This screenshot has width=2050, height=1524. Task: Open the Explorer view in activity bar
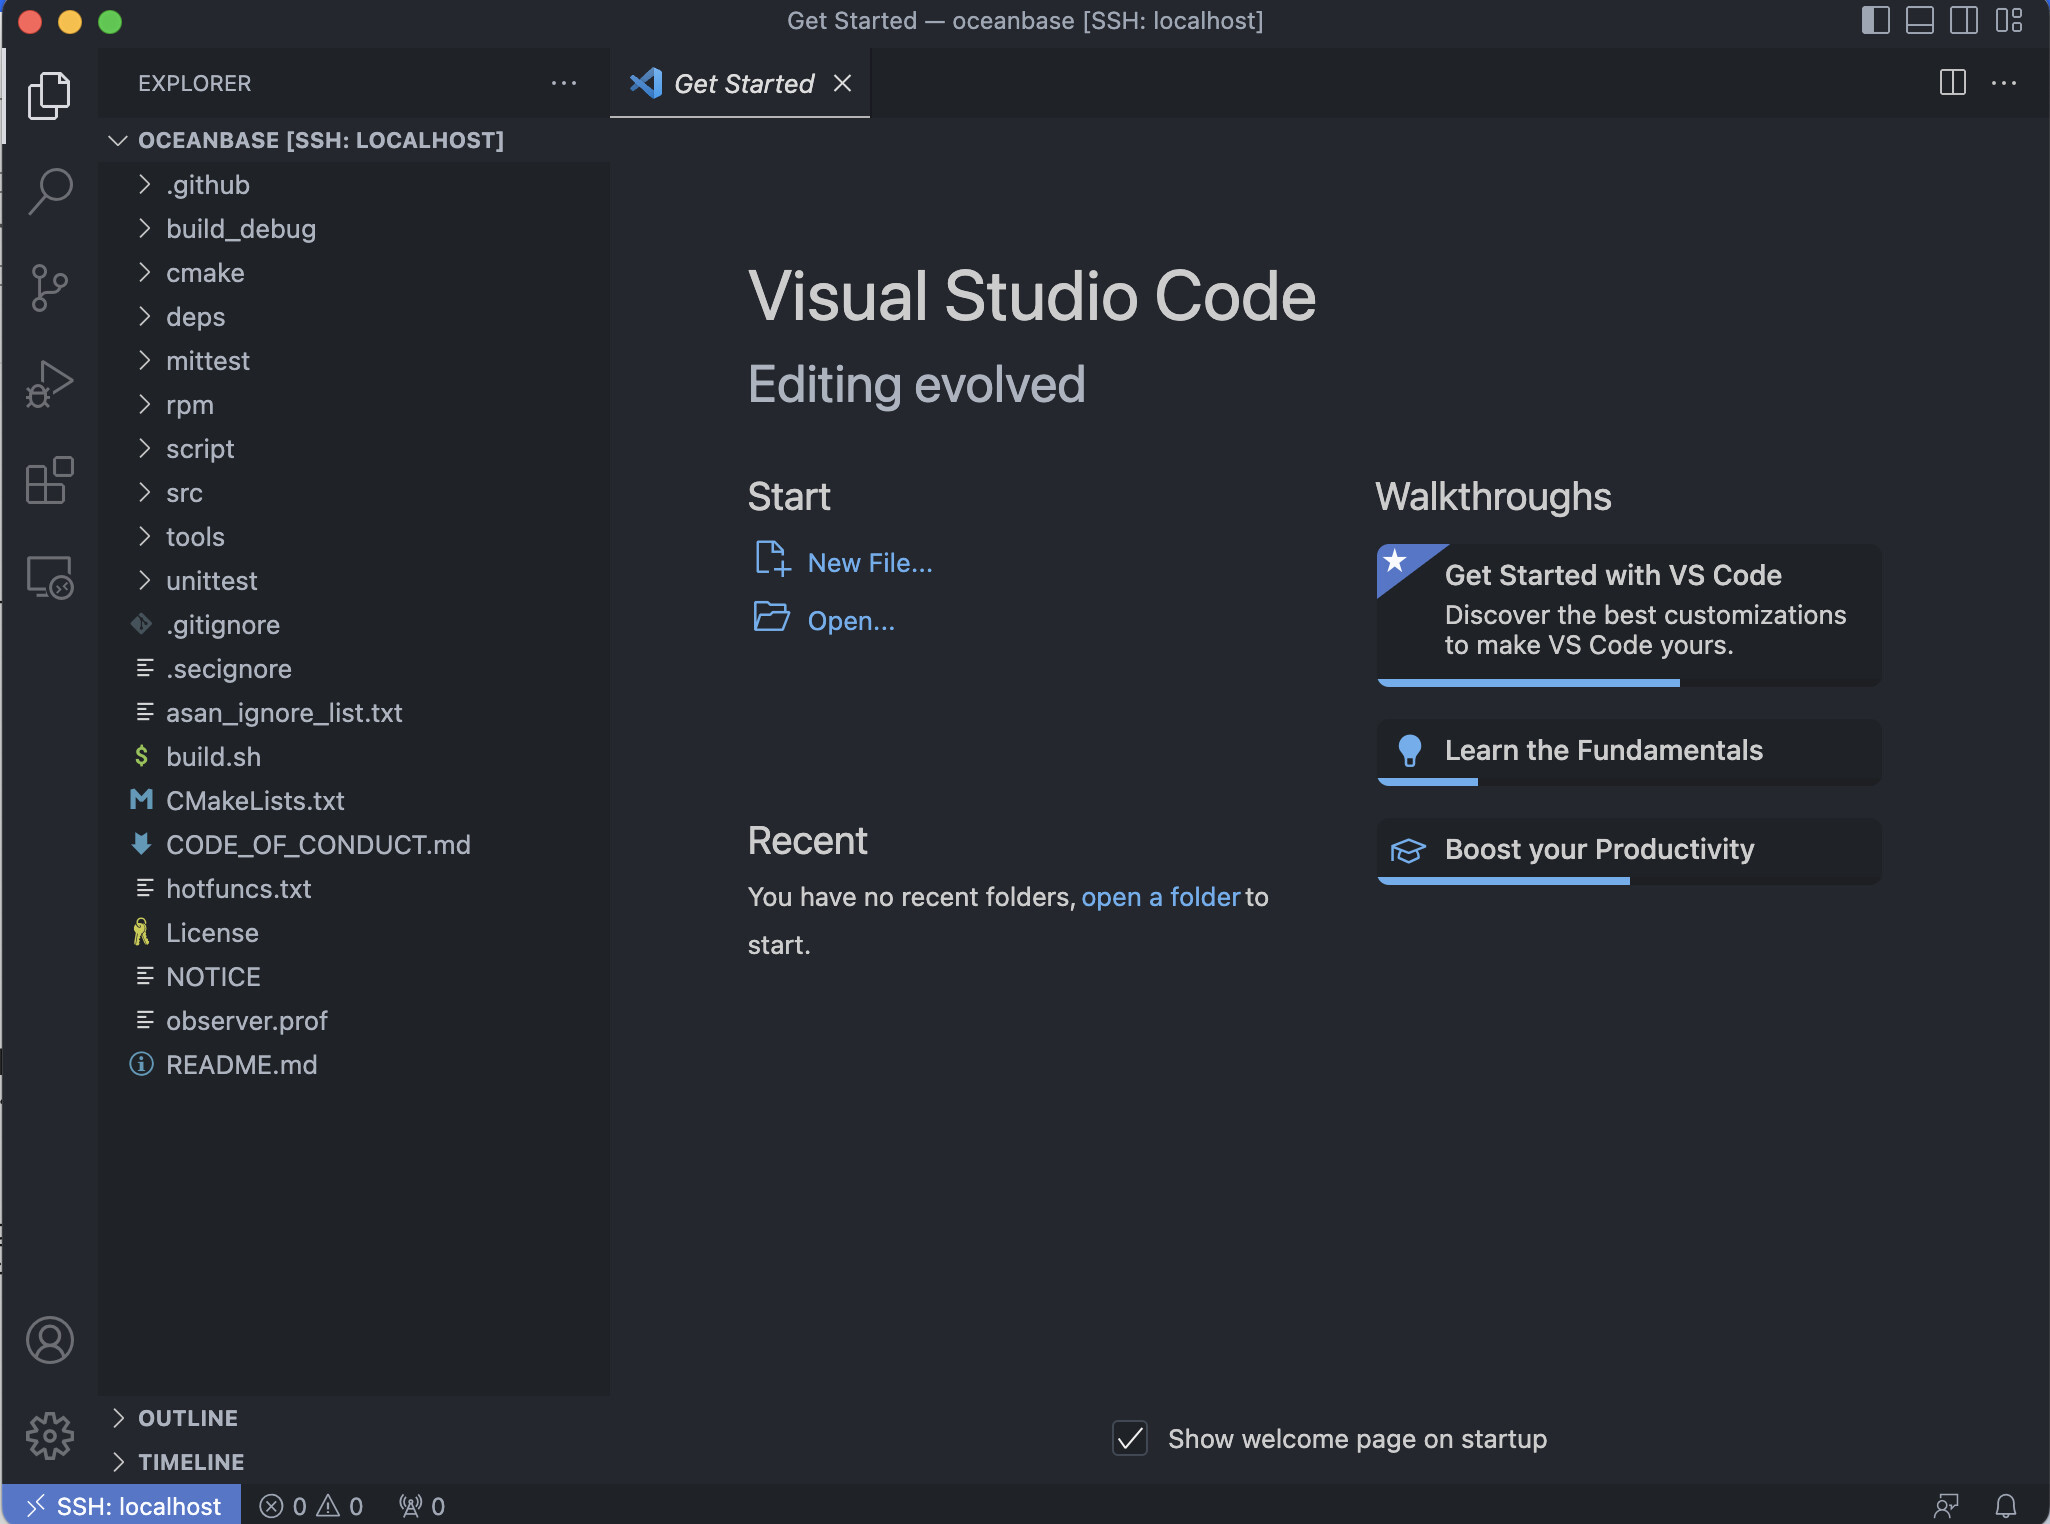pos(49,95)
